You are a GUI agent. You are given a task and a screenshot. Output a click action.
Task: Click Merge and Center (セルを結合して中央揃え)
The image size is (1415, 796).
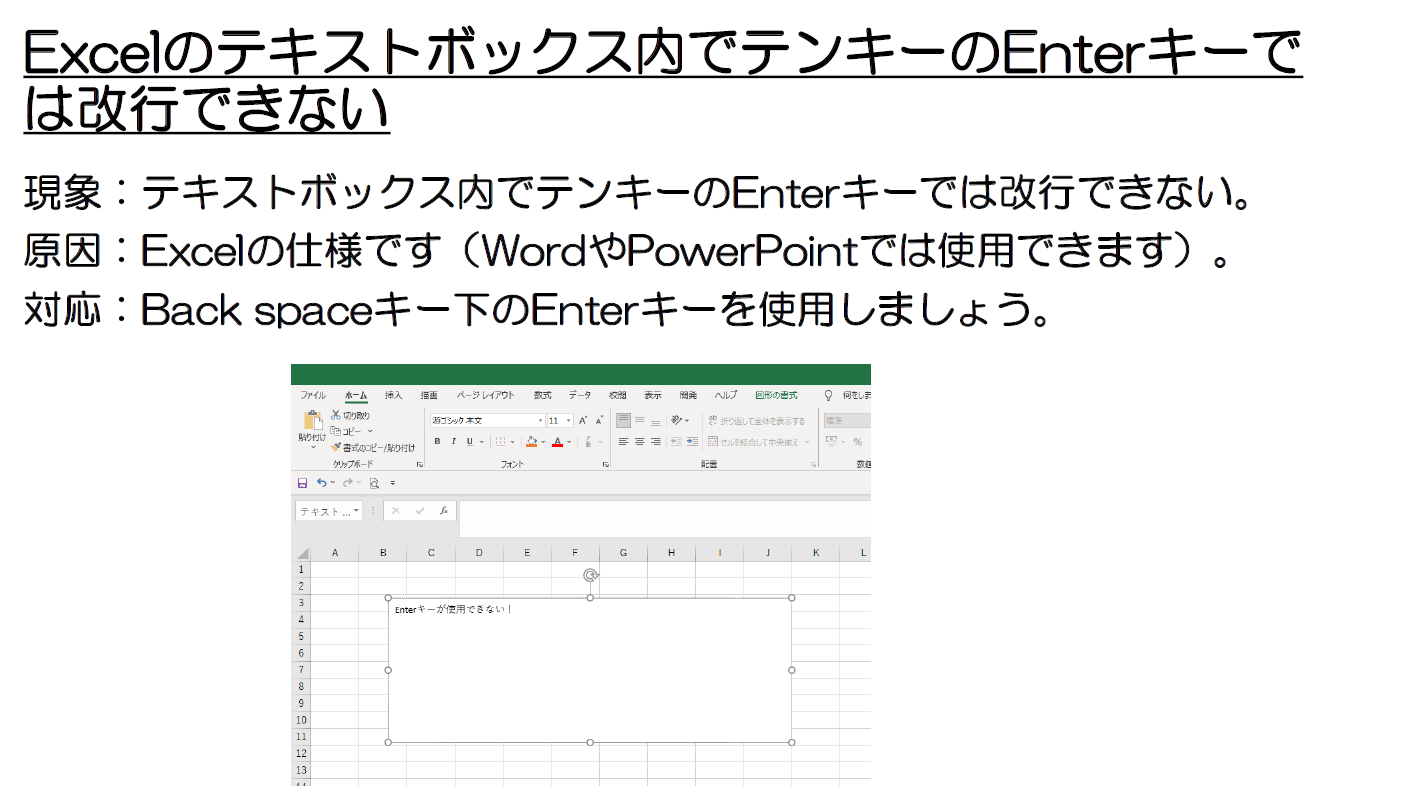coord(753,442)
